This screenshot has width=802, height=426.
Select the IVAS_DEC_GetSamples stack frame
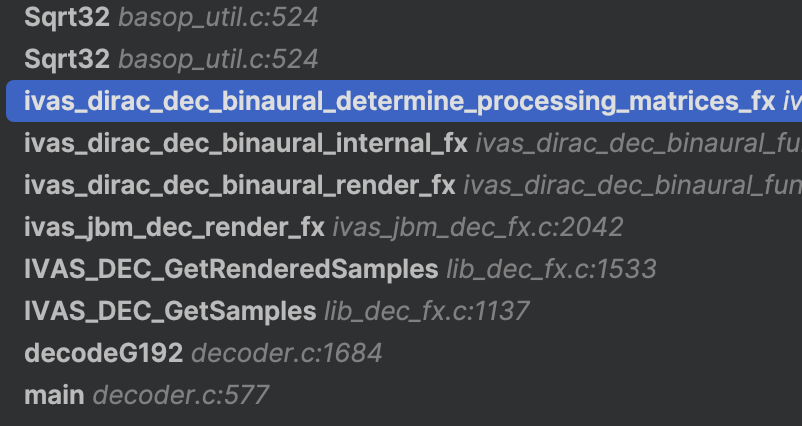[x=169, y=311]
